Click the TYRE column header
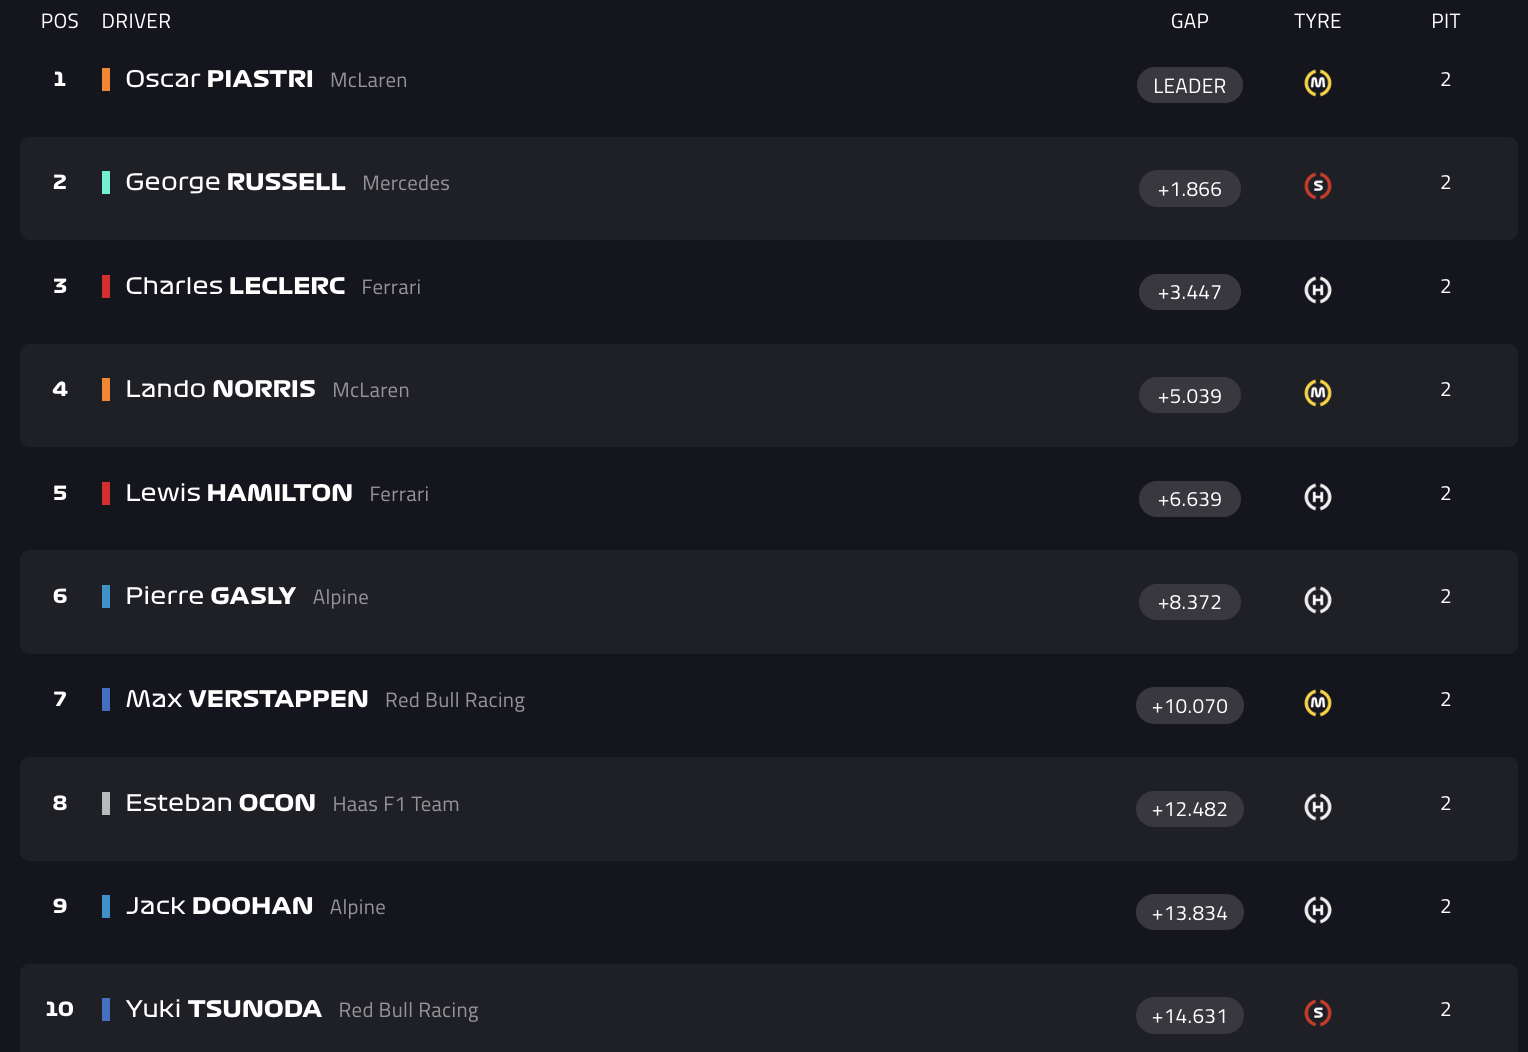Screen dimensions: 1528x1052 click(x=1318, y=21)
